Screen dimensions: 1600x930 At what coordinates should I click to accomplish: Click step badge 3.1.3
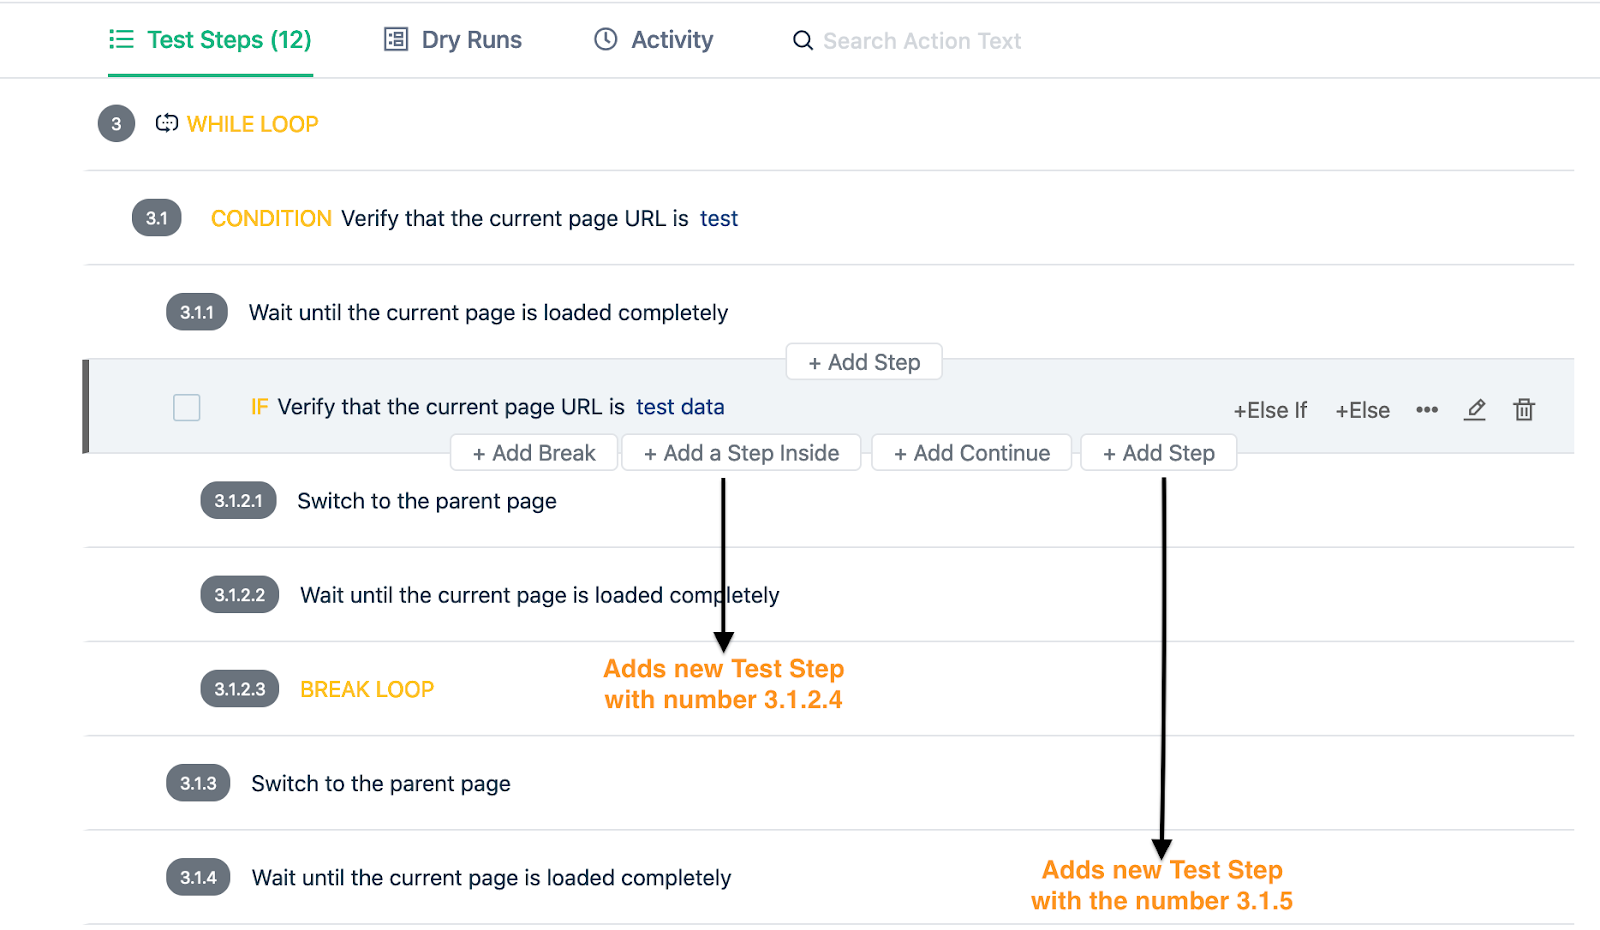pos(198,783)
